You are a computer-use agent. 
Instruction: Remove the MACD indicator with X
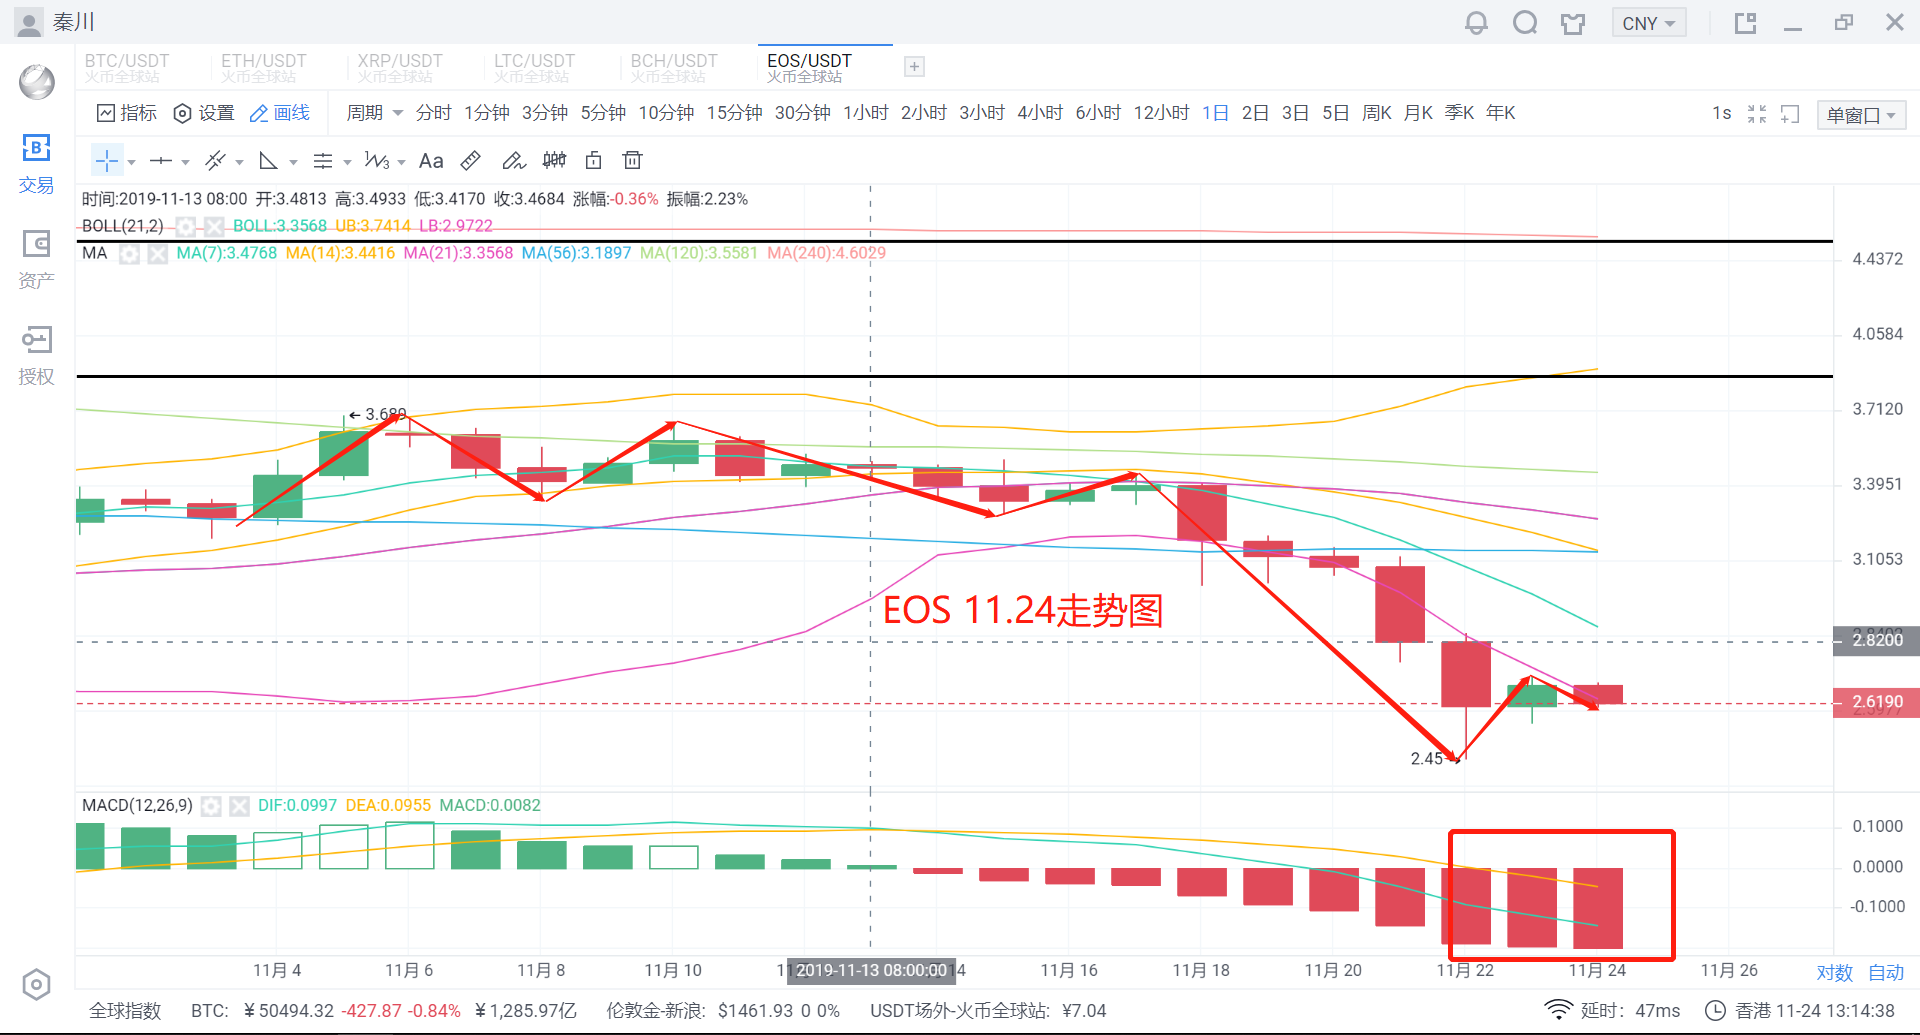239,806
